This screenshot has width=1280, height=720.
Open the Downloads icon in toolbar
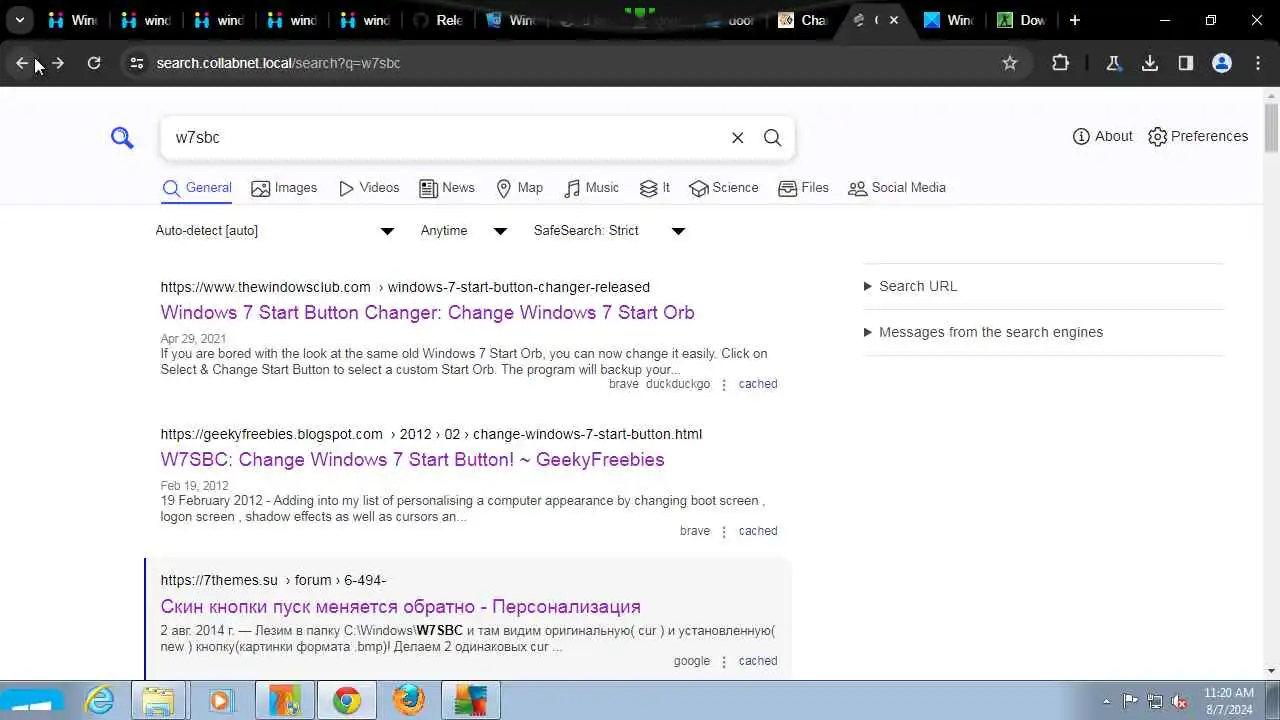1150,63
